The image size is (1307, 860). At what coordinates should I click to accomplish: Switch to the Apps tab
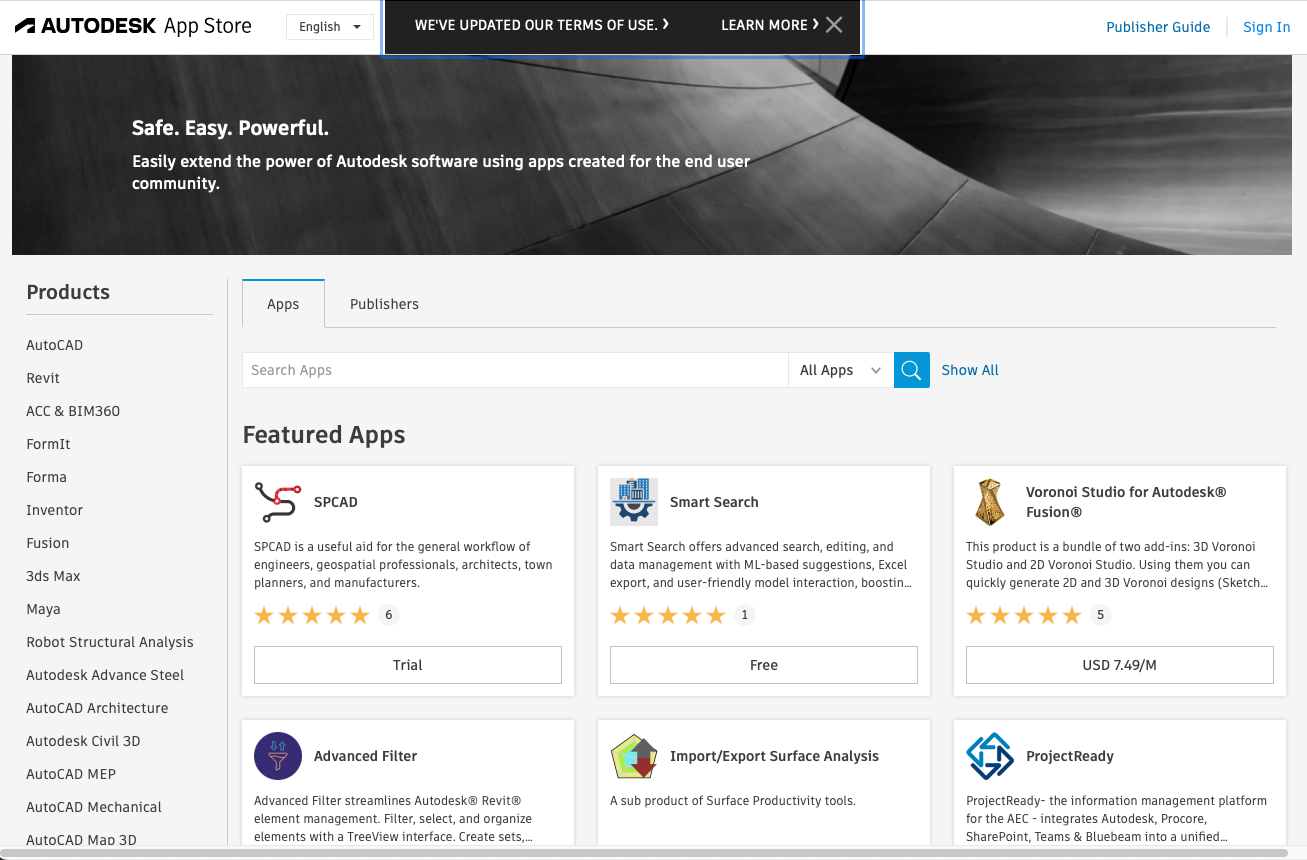point(283,304)
